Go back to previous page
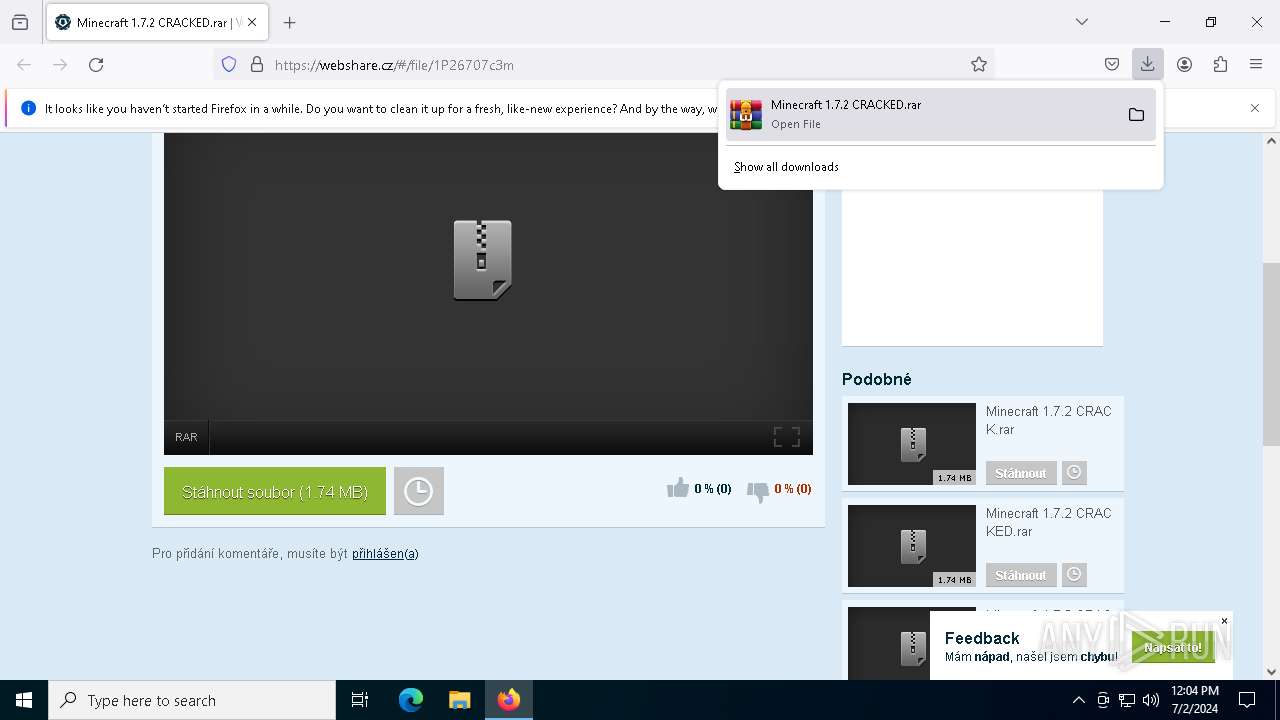This screenshot has height=720, width=1280. (24, 64)
